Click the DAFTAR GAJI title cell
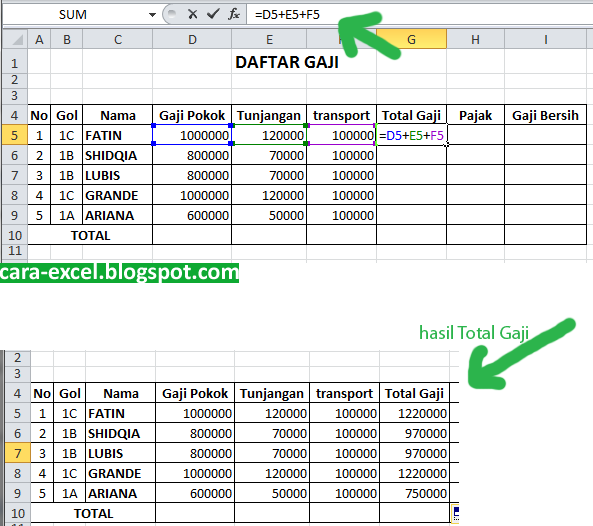 point(287,62)
